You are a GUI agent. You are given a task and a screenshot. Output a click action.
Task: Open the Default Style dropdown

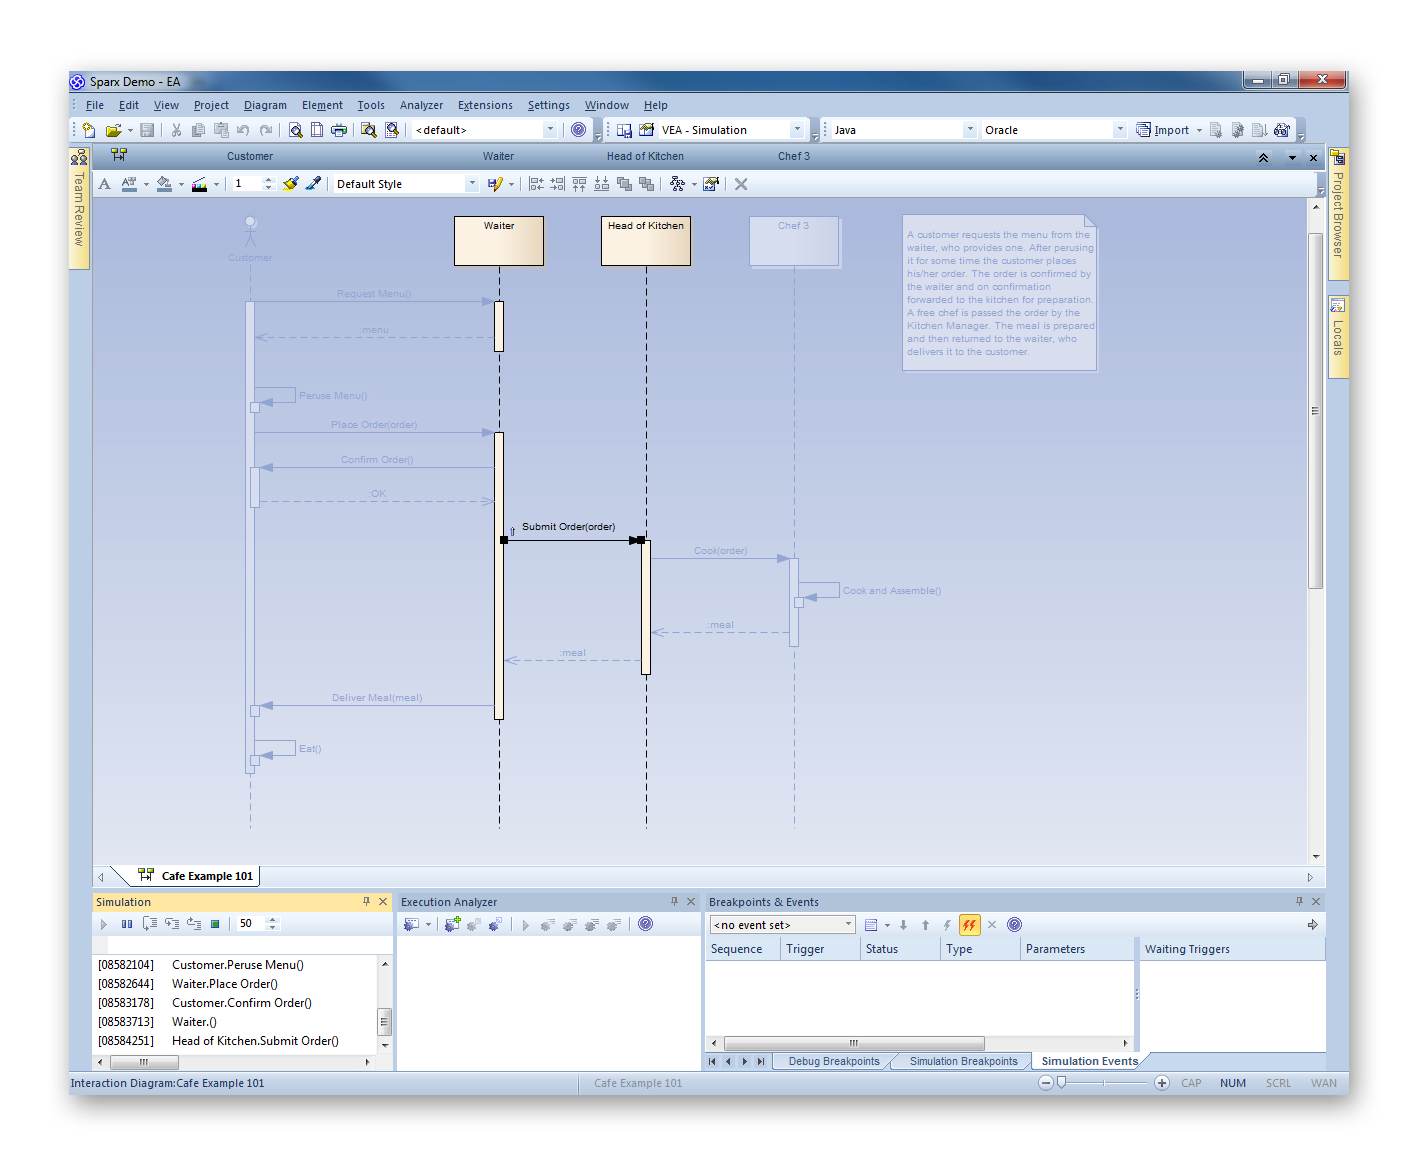click(x=472, y=184)
